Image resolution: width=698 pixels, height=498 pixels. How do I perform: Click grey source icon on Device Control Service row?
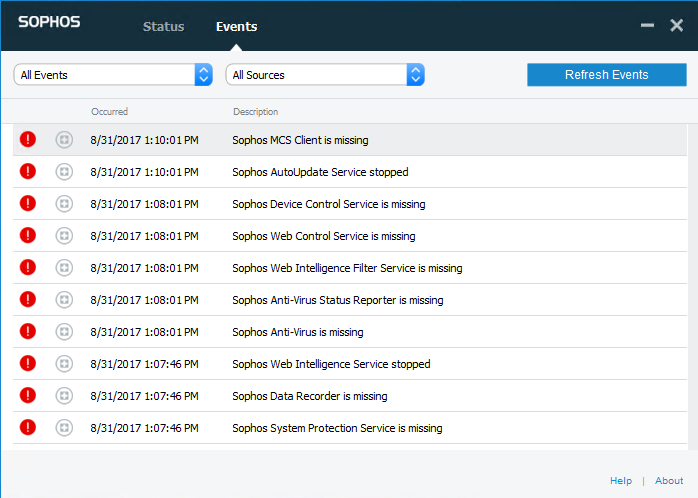(64, 204)
